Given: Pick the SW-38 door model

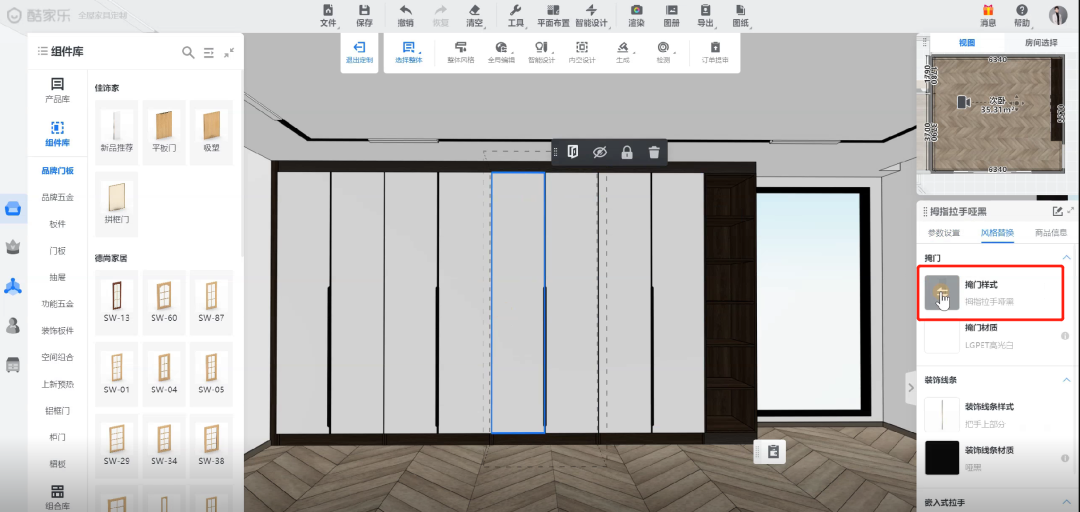Looking at the screenshot, I should point(211,444).
